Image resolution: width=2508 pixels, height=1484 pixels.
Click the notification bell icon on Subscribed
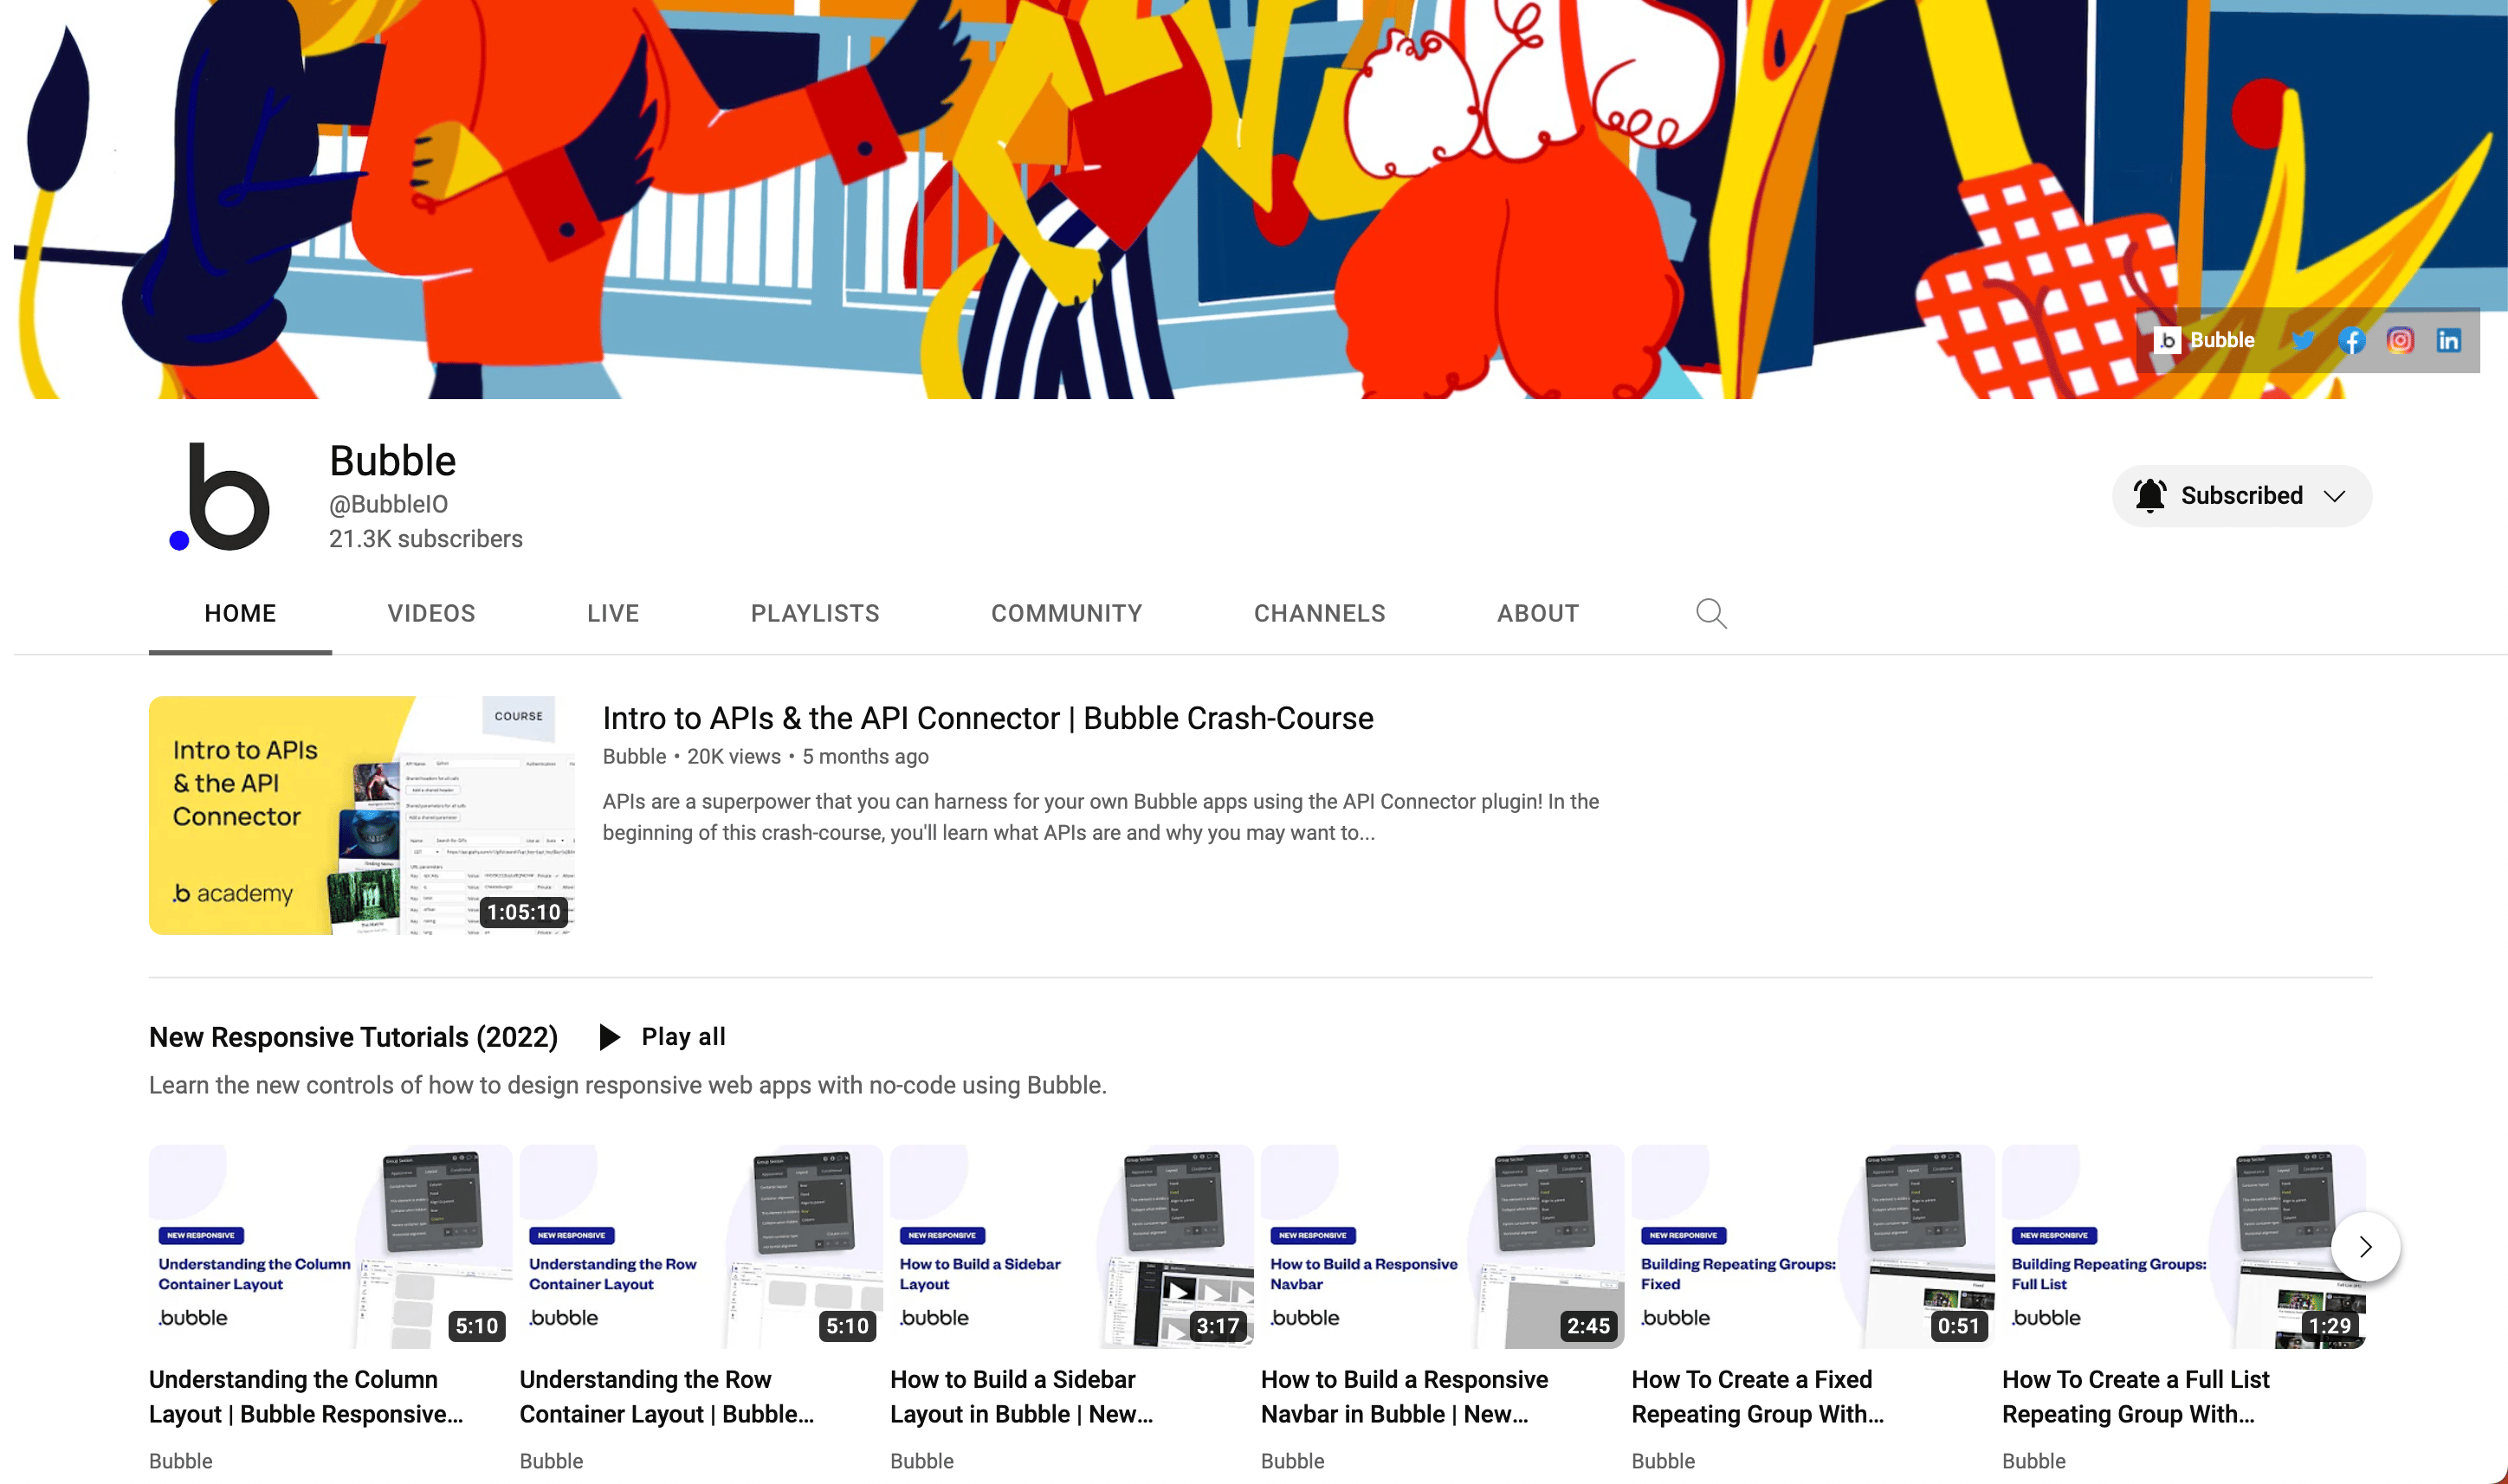2150,496
